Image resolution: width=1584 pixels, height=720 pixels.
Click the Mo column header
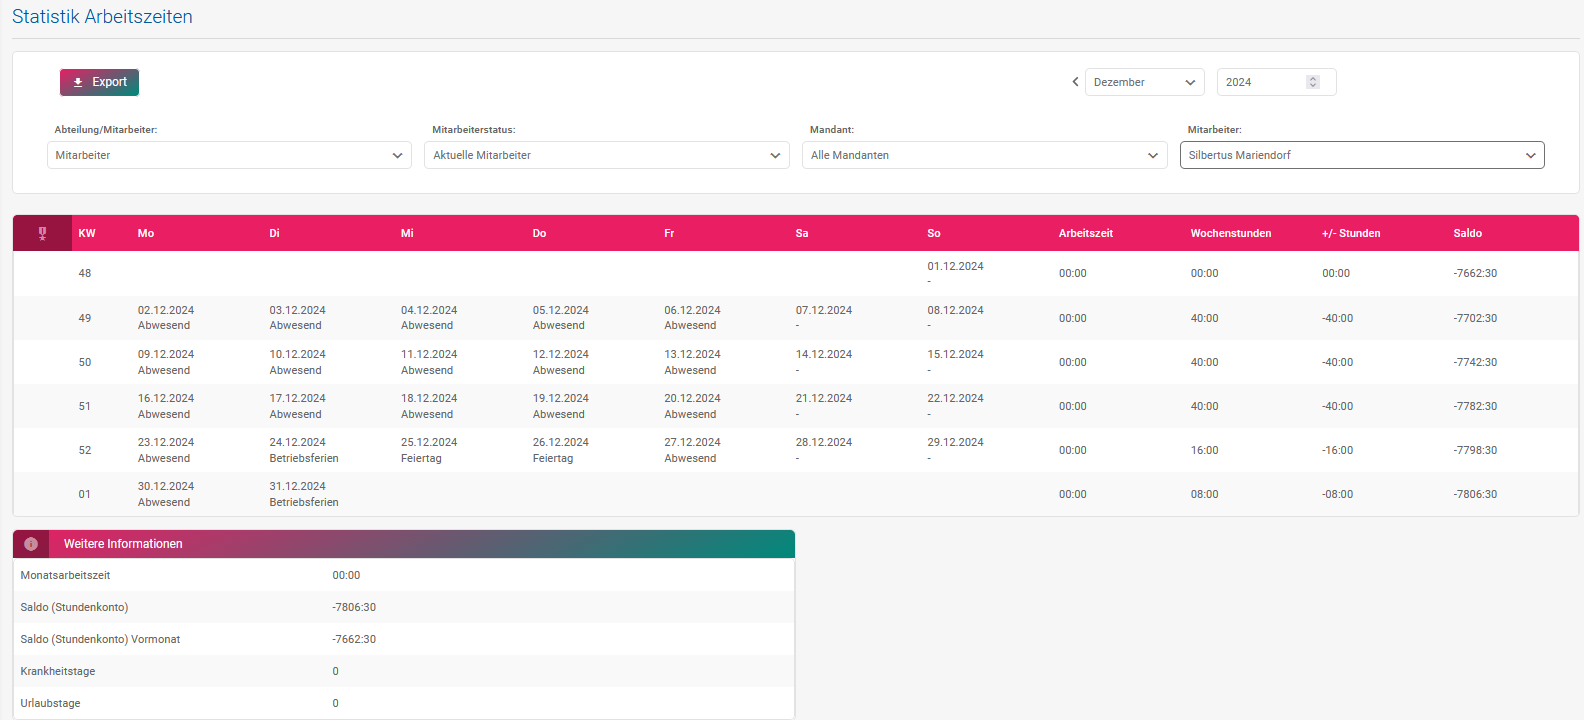coord(146,233)
